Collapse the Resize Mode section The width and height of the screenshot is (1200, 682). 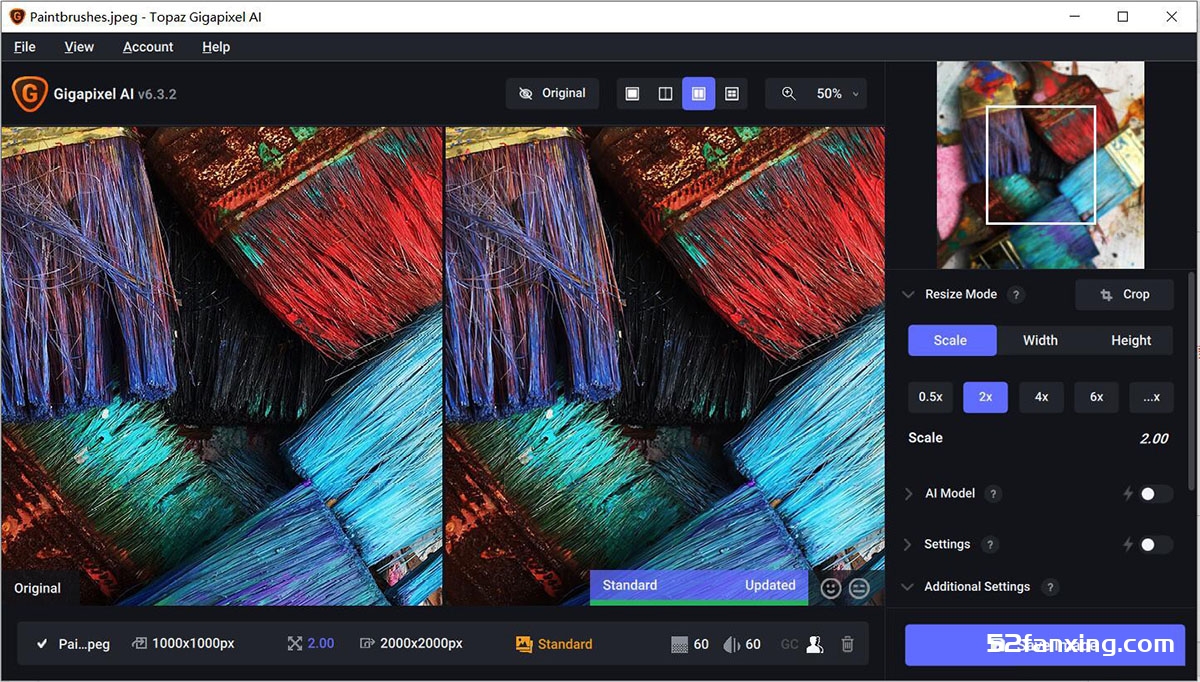pos(908,295)
